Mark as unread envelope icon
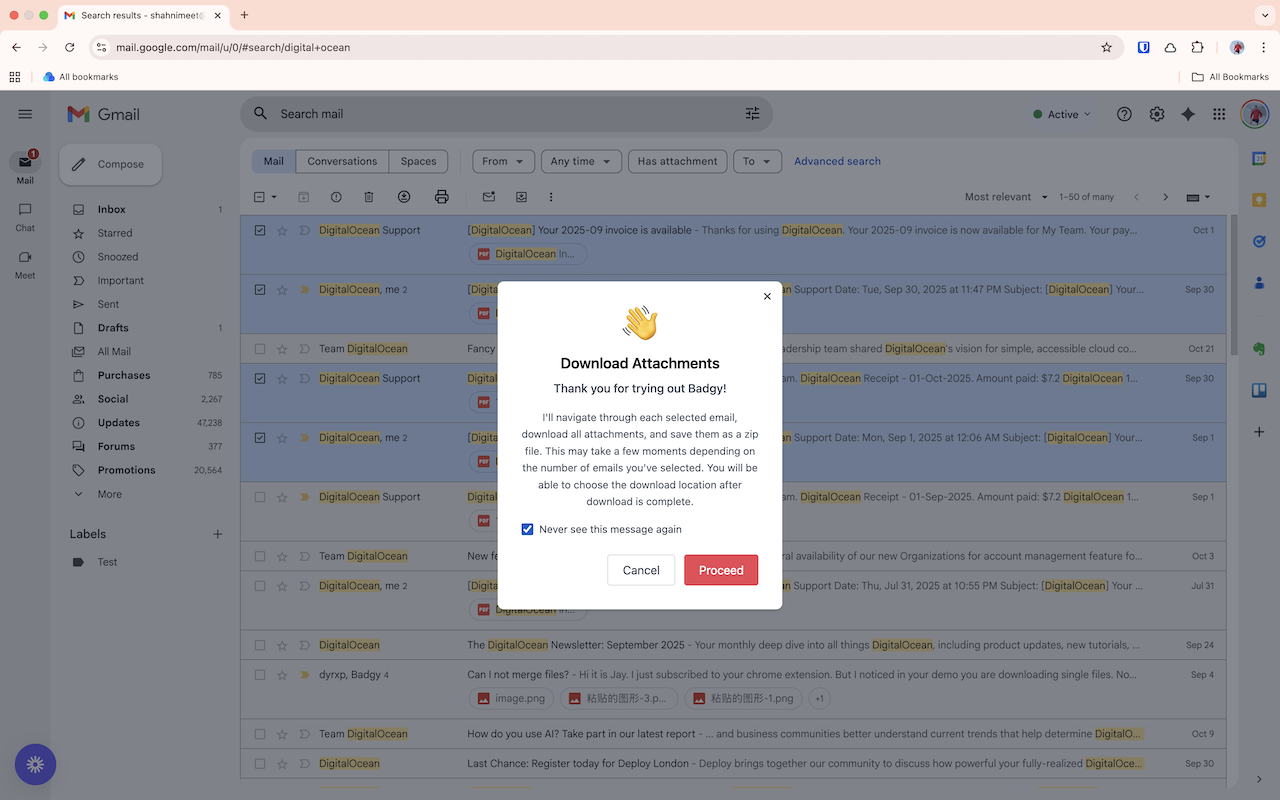The width and height of the screenshot is (1280, 800). pos(489,197)
